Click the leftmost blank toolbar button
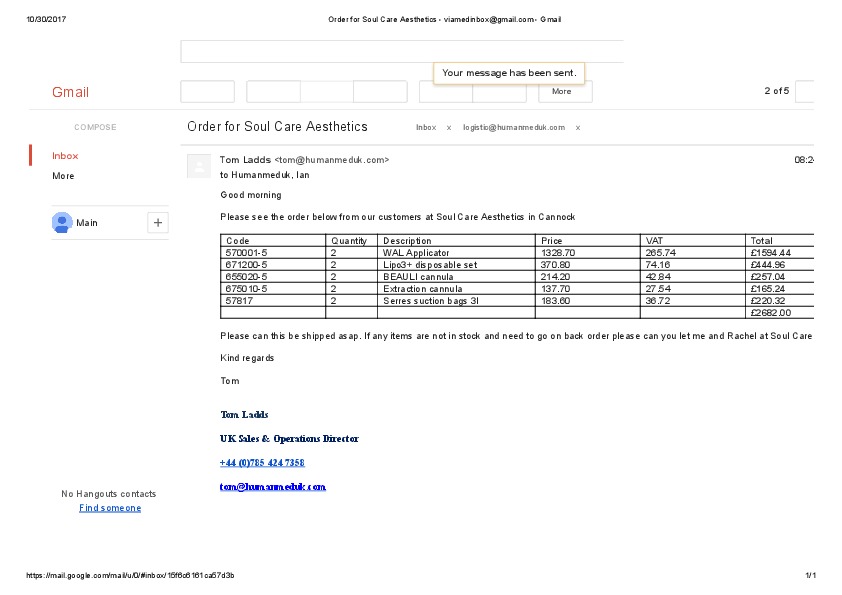 pos(207,92)
